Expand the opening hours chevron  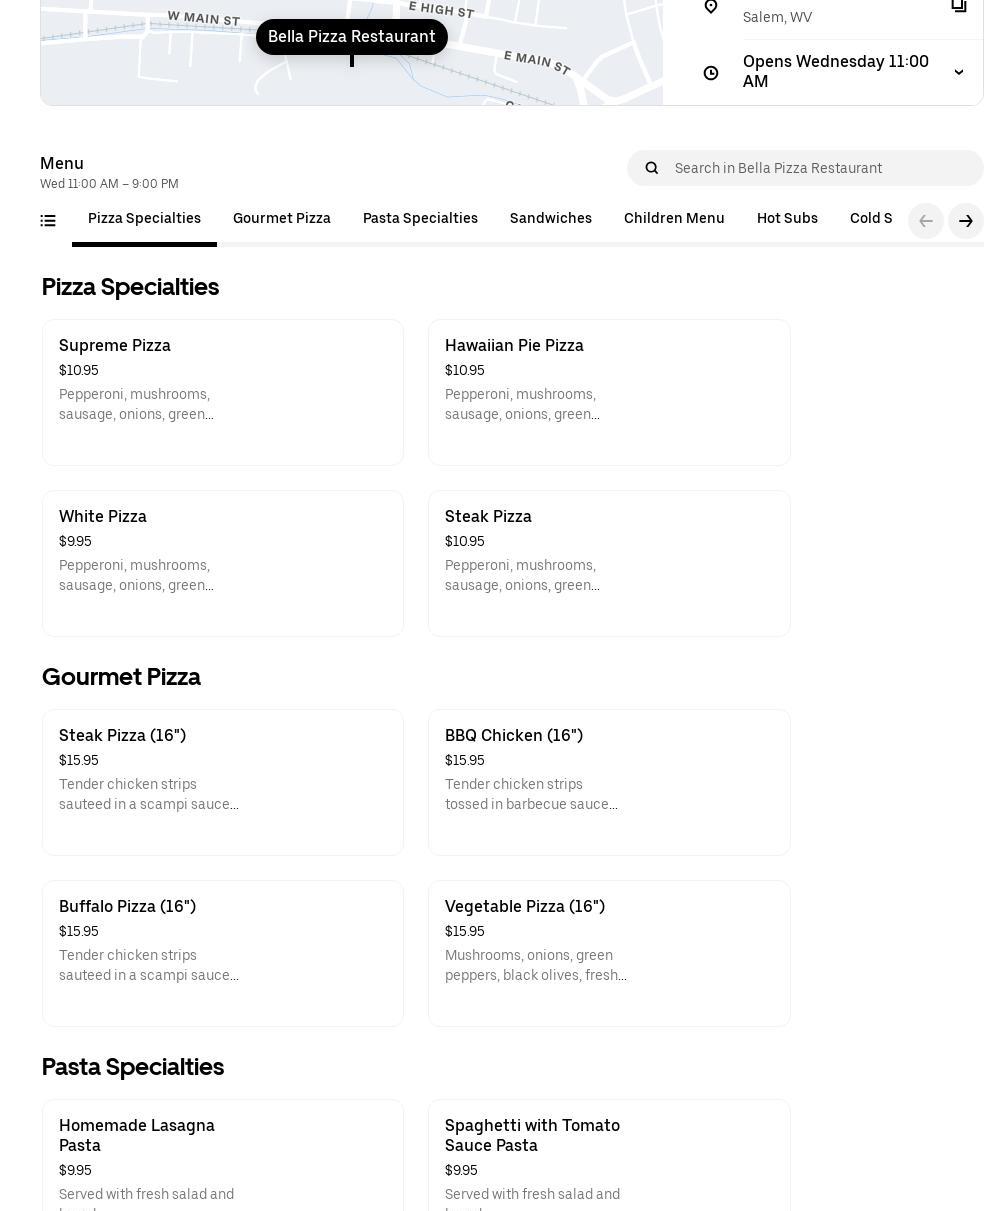[x=959, y=73]
